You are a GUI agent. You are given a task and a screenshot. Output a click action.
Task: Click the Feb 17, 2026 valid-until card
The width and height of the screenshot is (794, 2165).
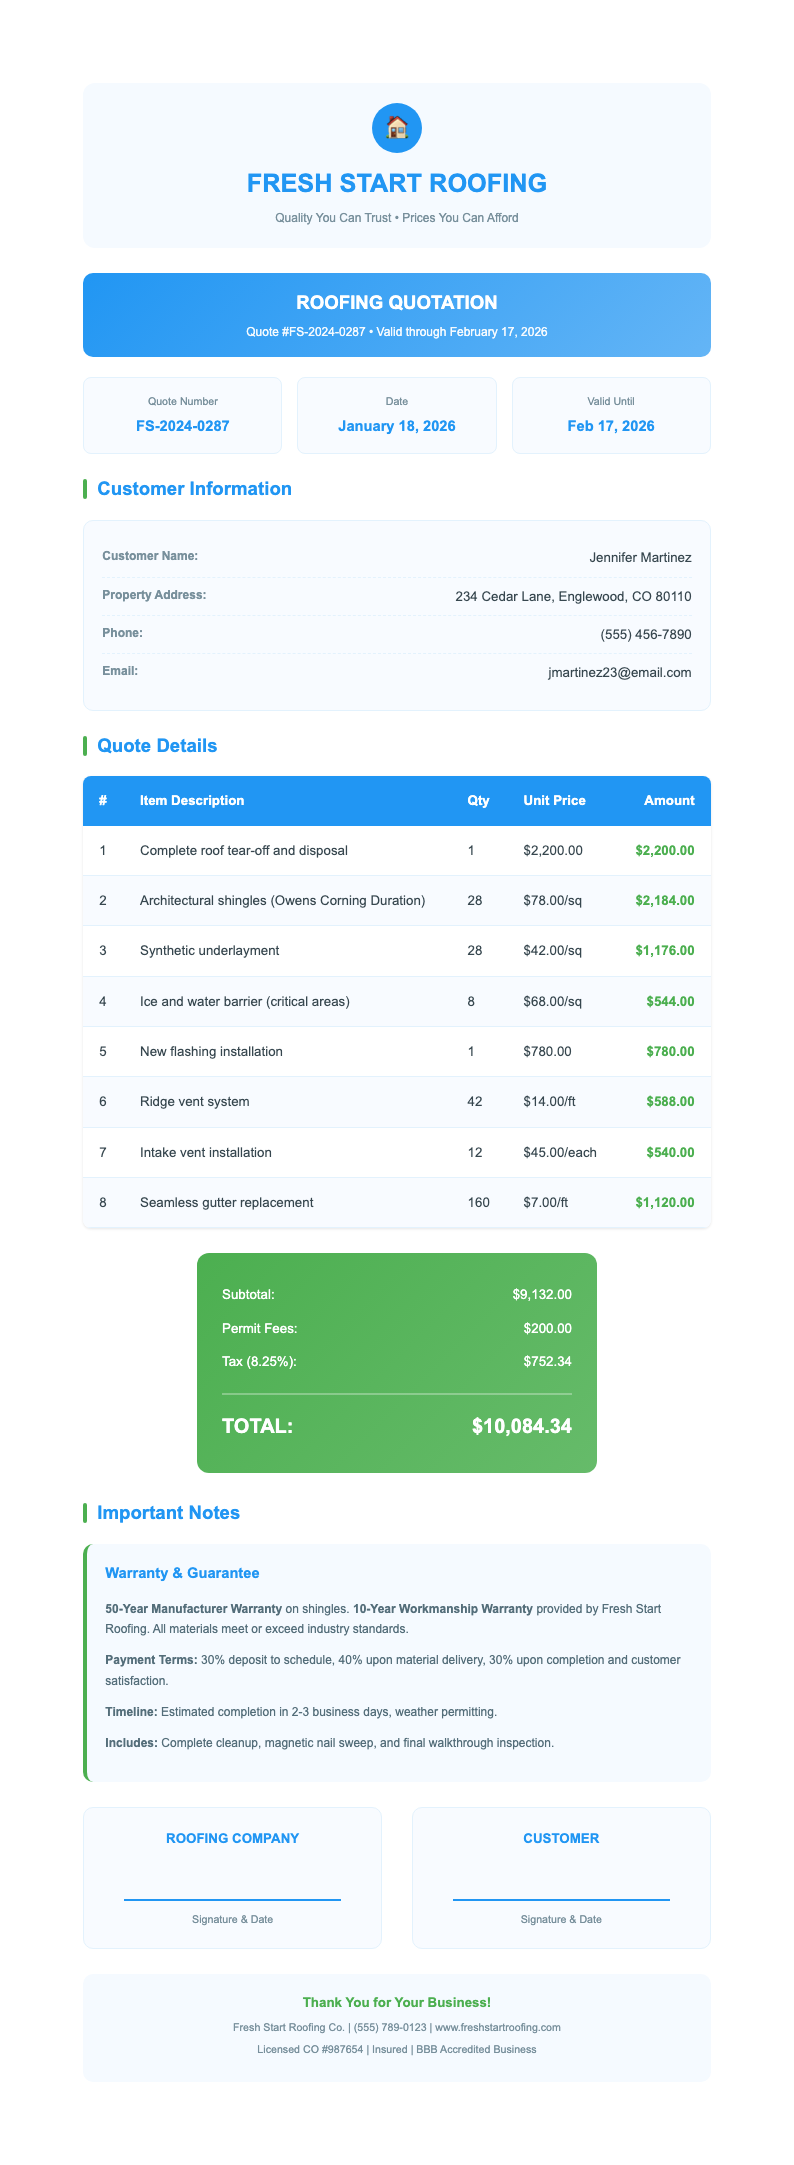[611, 415]
